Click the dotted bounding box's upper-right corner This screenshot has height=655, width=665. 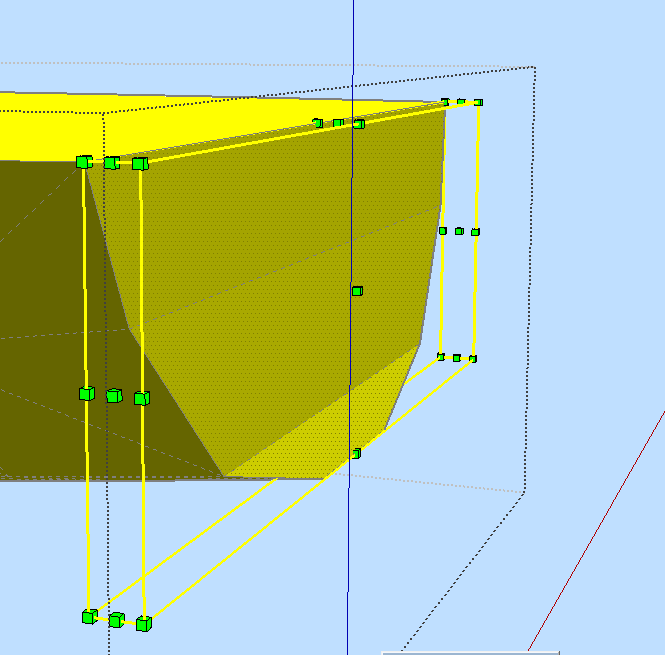(535, 68)
